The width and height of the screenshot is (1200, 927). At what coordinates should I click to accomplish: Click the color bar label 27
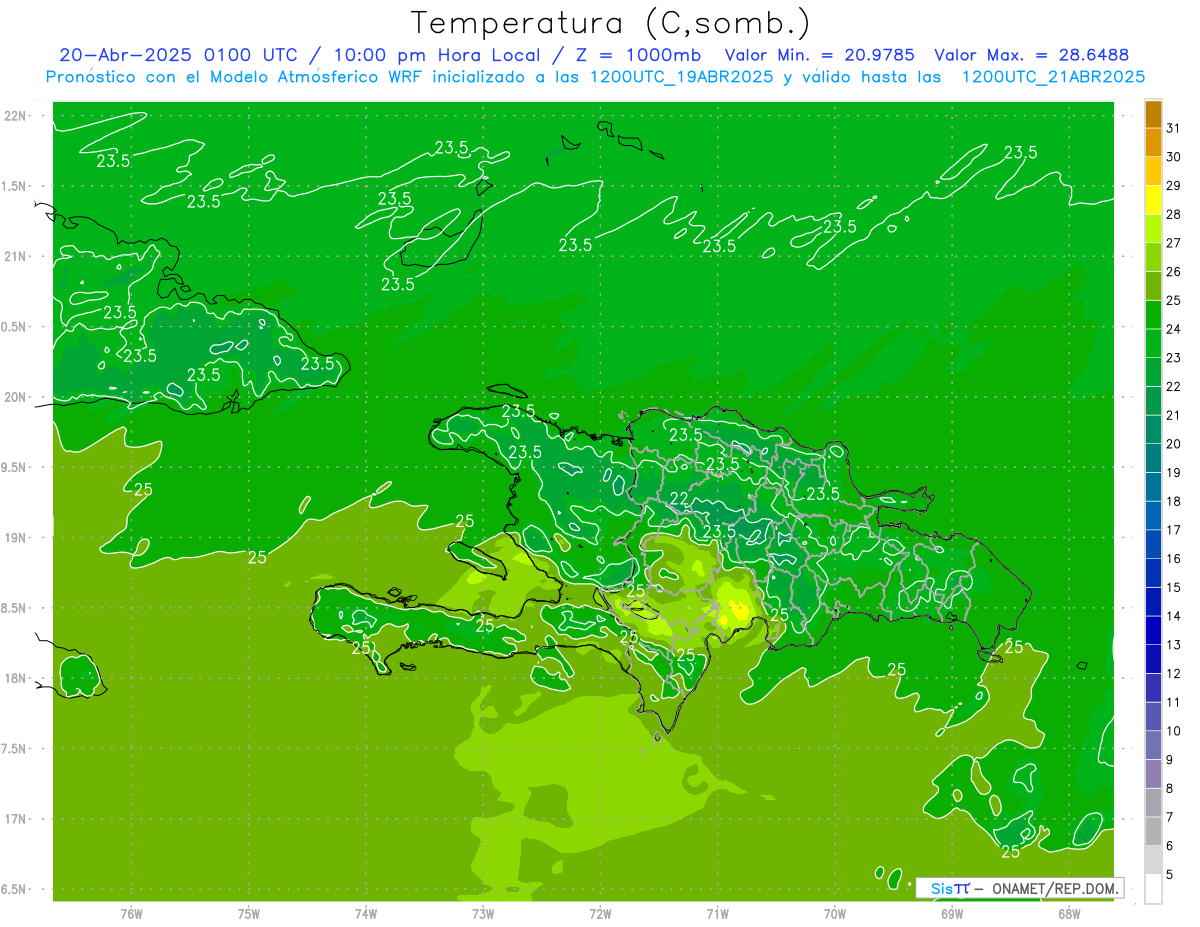1173,243
